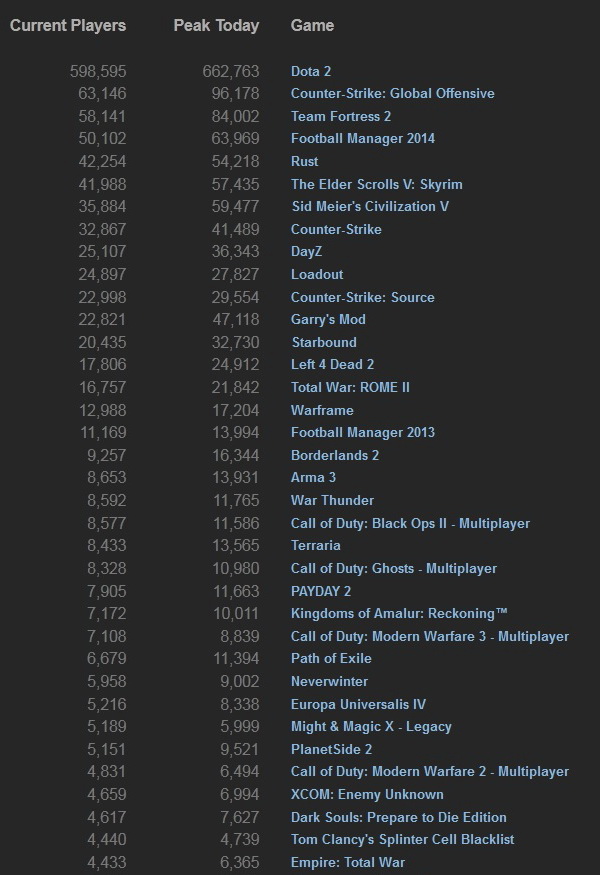Viewport: 600px width, 875px height.
Task: Select Empire: Total War link
Action: [x=347, y=862]
